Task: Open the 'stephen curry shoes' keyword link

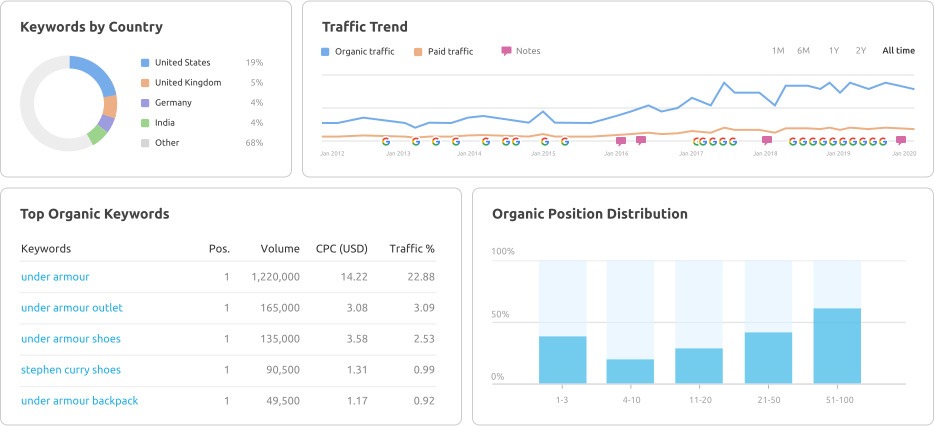Action: click(x=71, y=369)
